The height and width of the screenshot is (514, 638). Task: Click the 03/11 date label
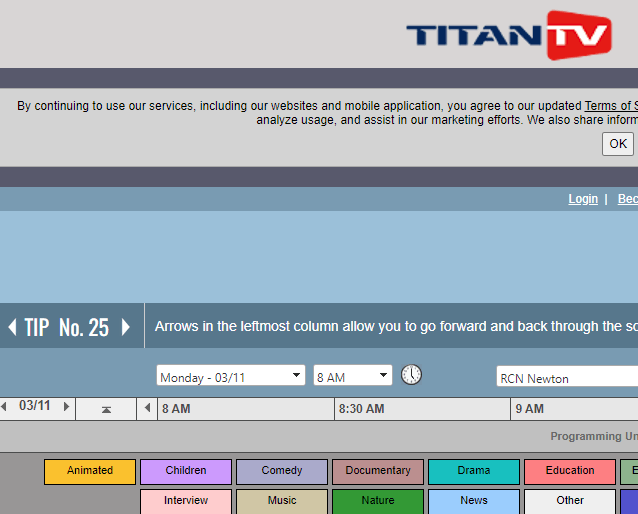click(x=35, y=406)
